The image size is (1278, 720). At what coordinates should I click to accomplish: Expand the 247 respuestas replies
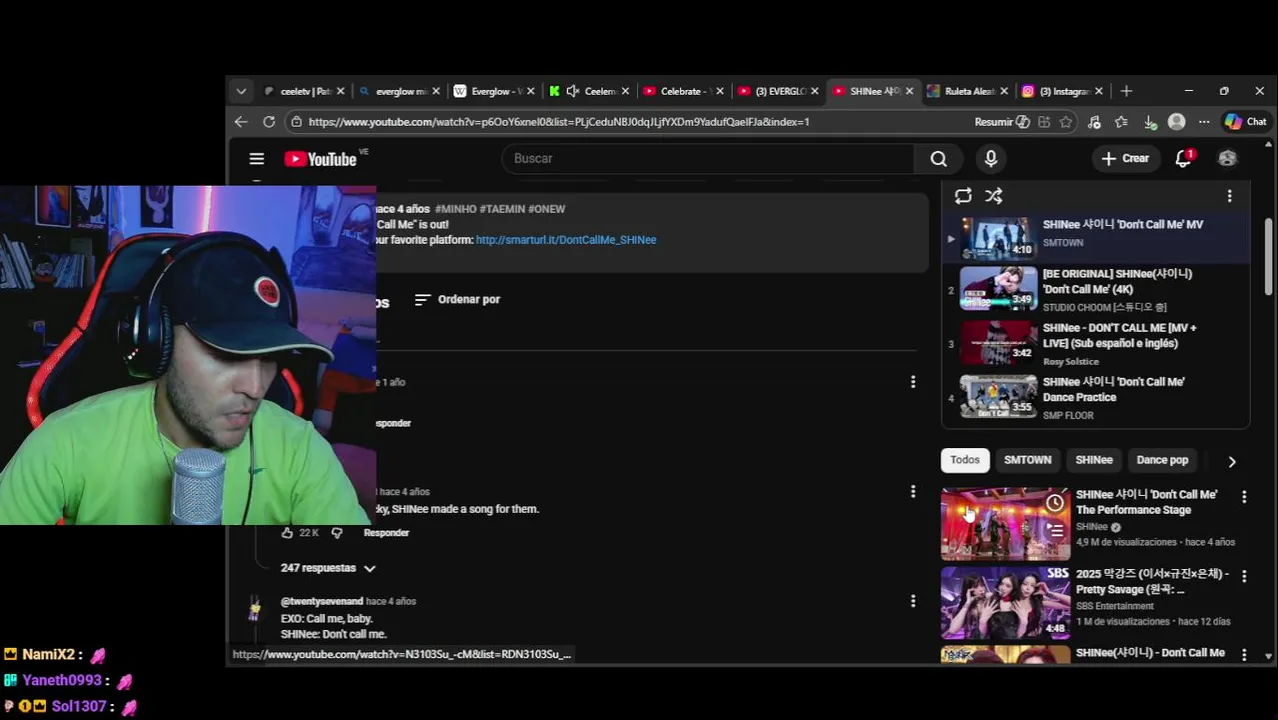click(328, 568)
